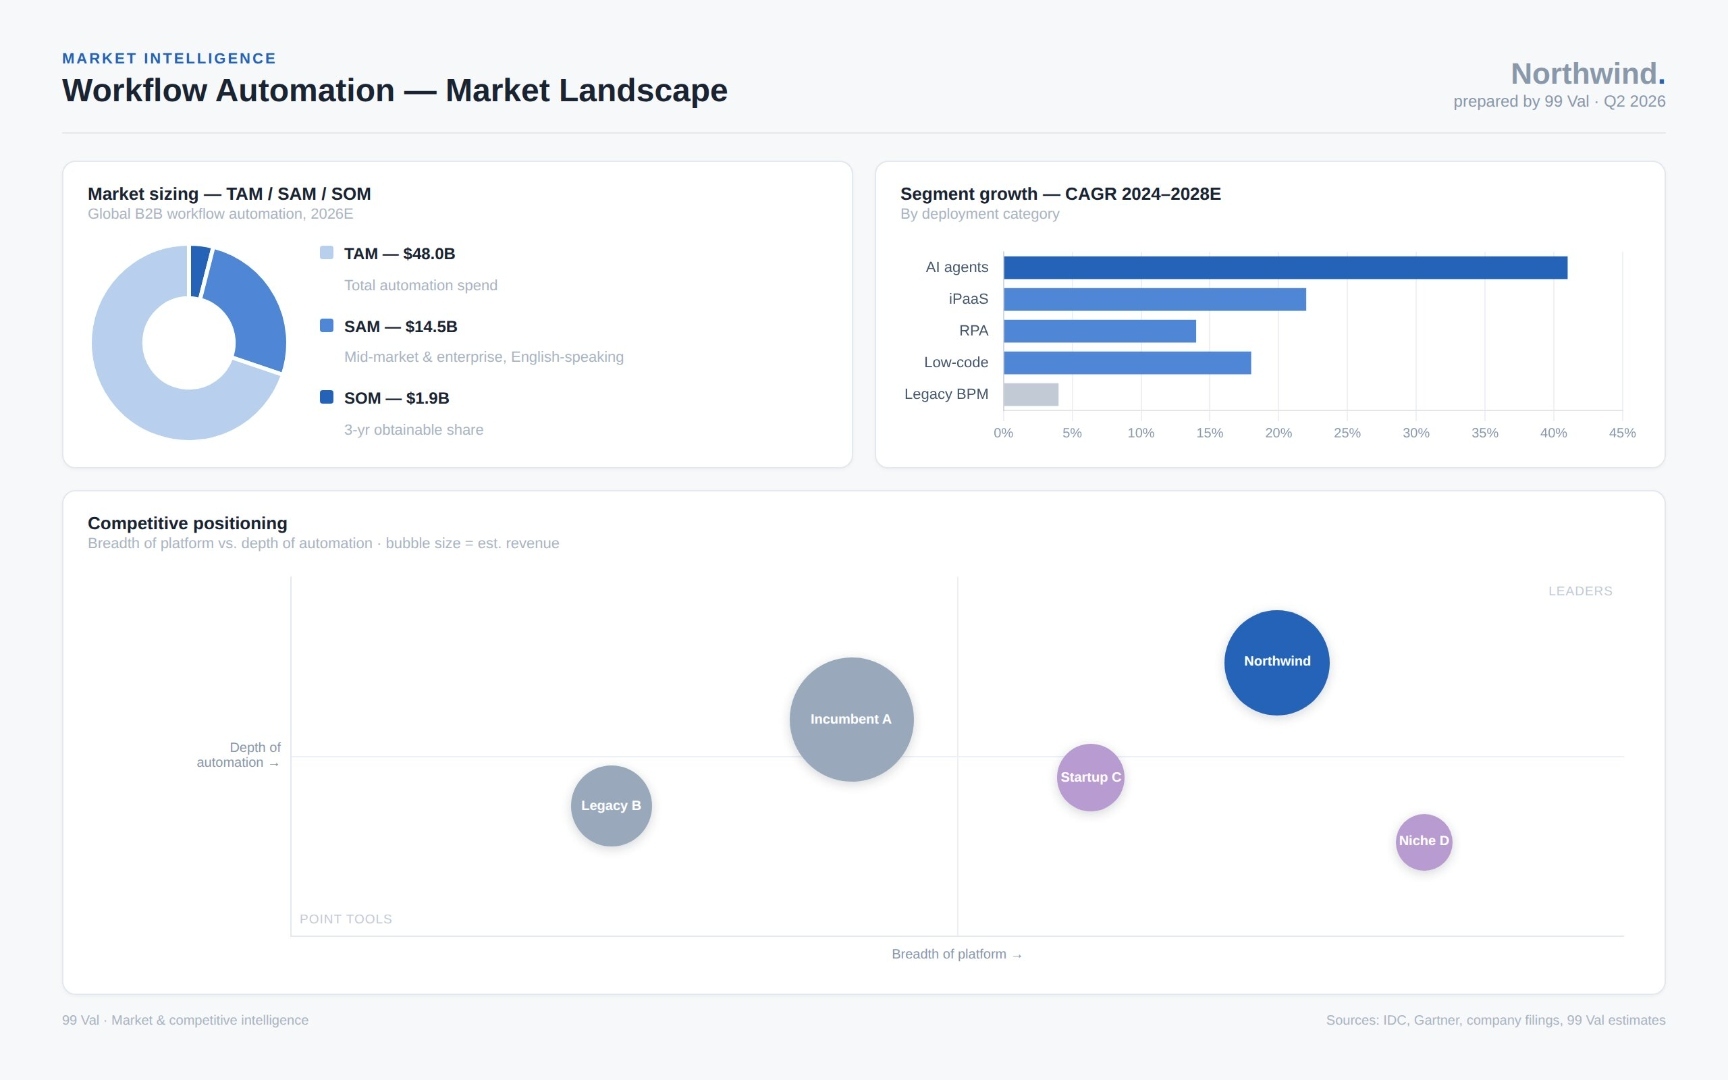Select the Legacy B bubble

(611, 806)
